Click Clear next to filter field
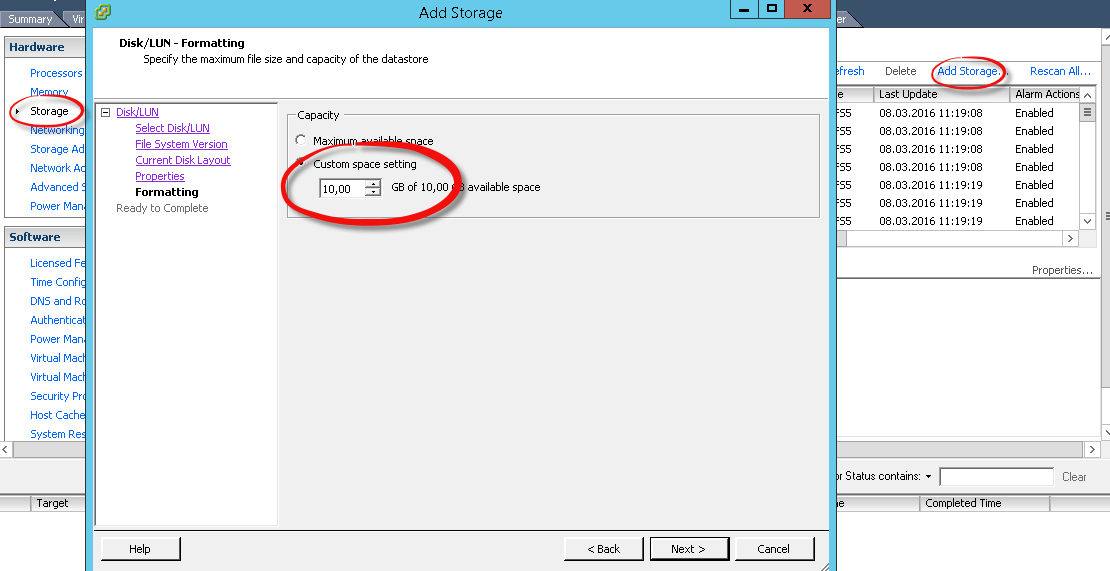Screen dimensions: 1110x571 coord(1074,477)
